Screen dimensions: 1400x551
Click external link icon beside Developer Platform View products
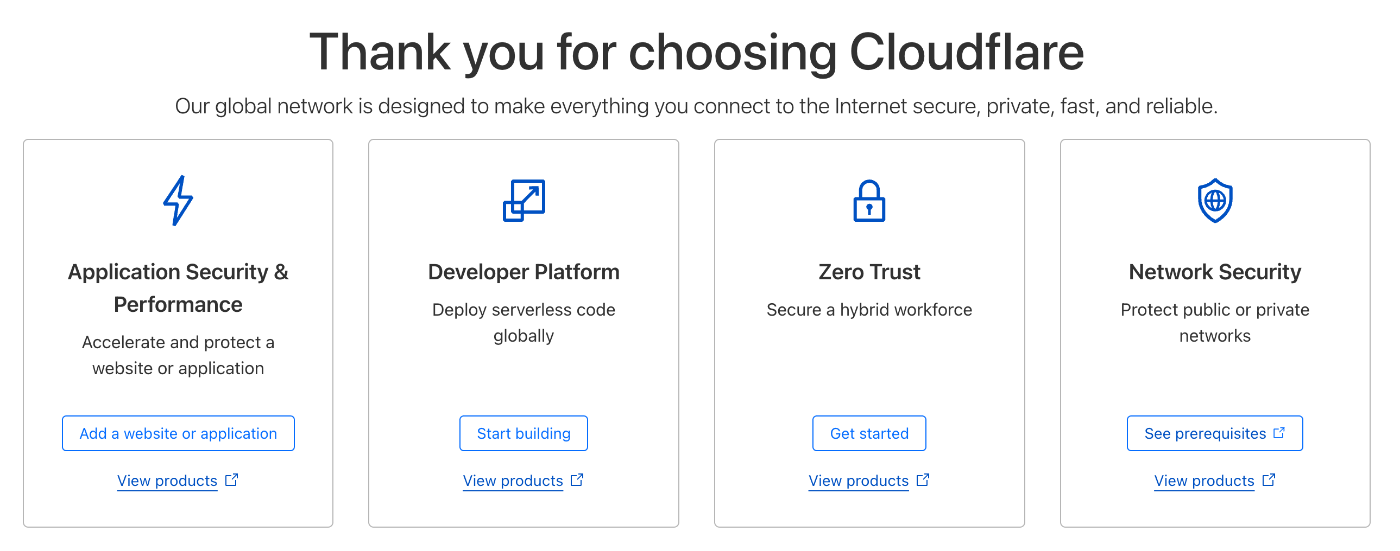click(x=577, y=480)
